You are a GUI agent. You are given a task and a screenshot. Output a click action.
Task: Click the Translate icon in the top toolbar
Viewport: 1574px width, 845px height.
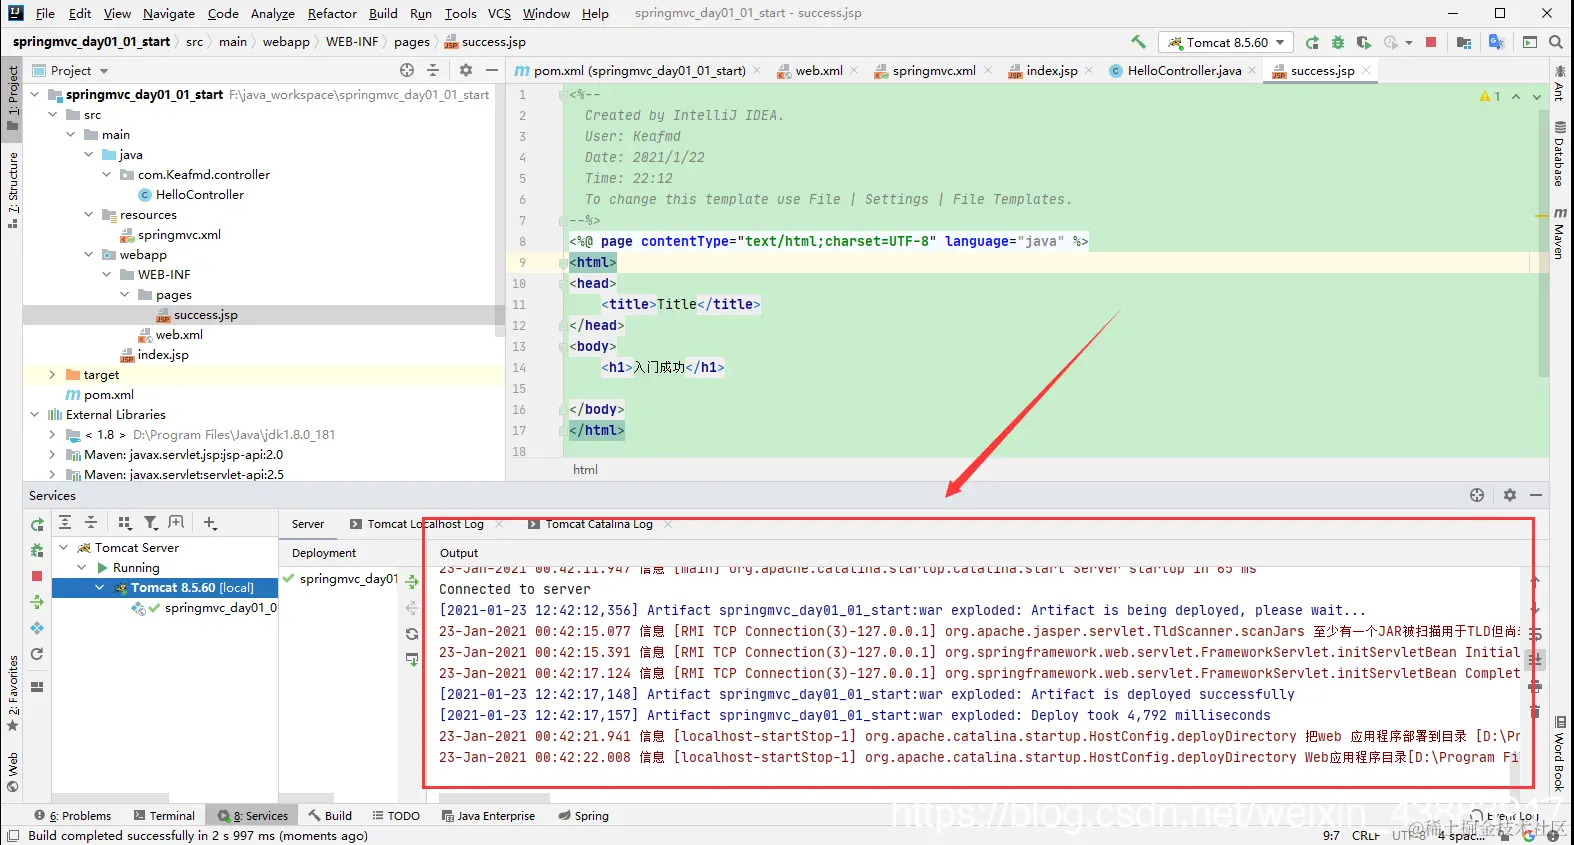(1497, 42)
